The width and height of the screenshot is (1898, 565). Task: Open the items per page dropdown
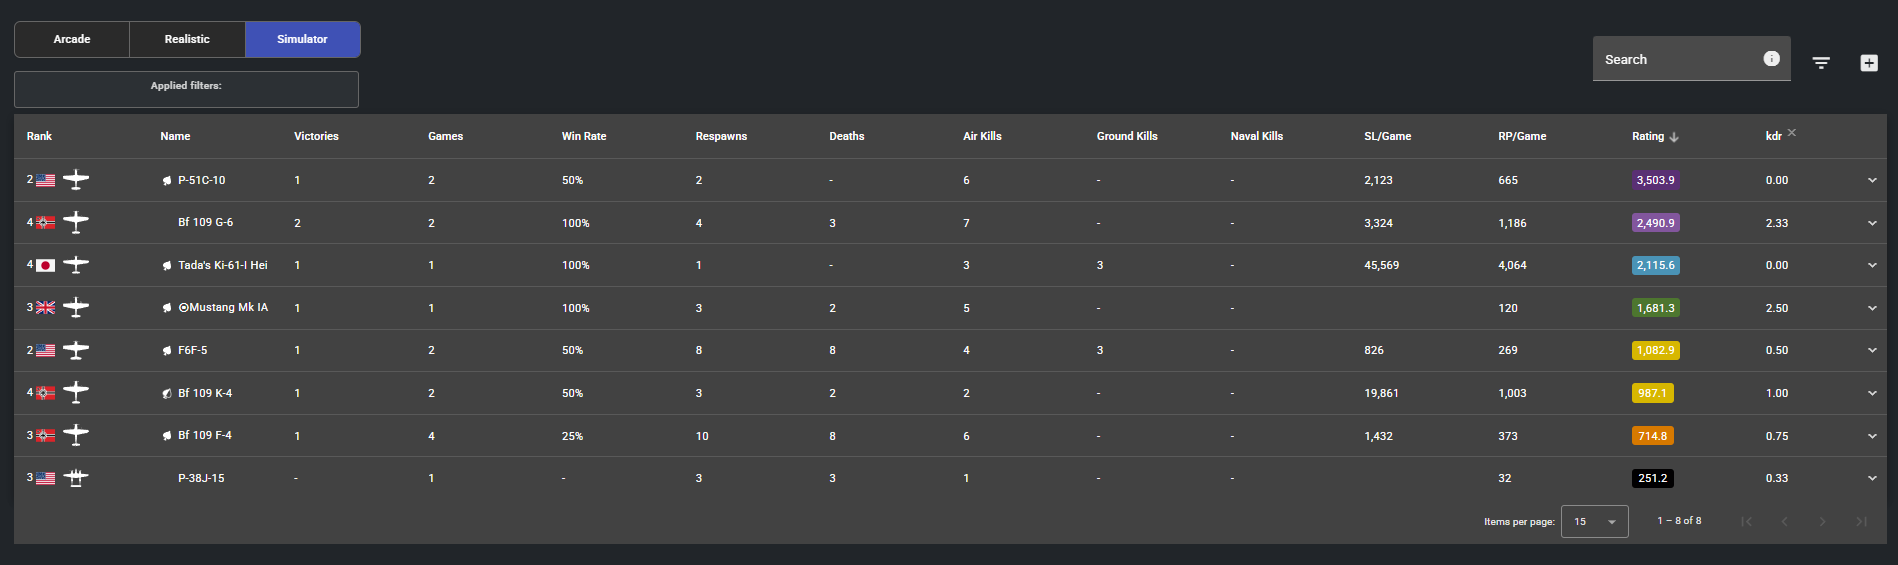pos(1594,521)
